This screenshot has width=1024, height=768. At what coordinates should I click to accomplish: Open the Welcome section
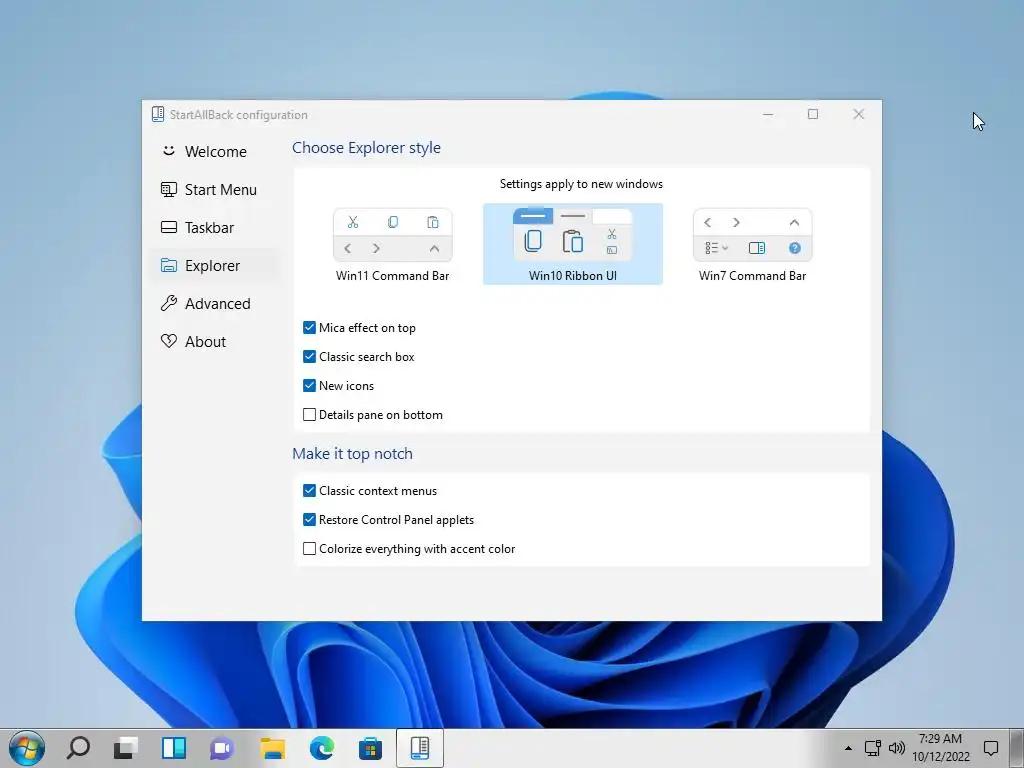[x=213, y=152]
